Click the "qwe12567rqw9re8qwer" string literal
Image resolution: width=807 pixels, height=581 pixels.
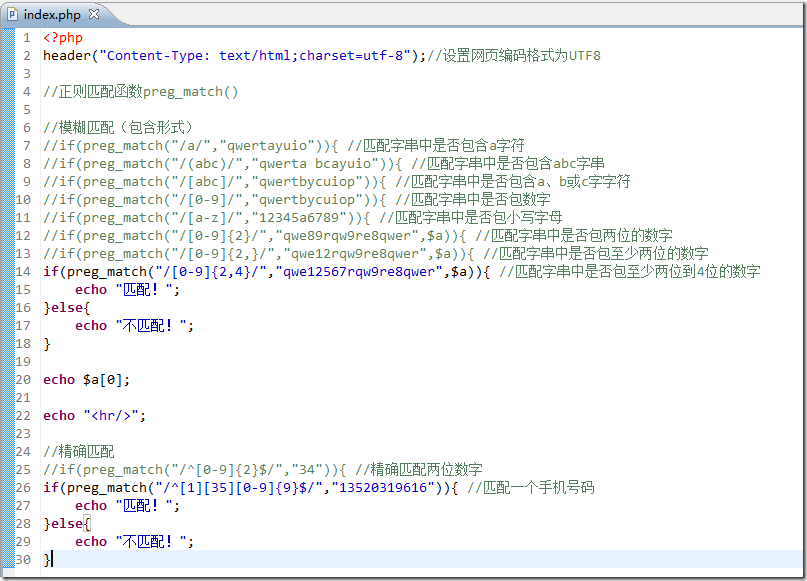tap(359, 272)
